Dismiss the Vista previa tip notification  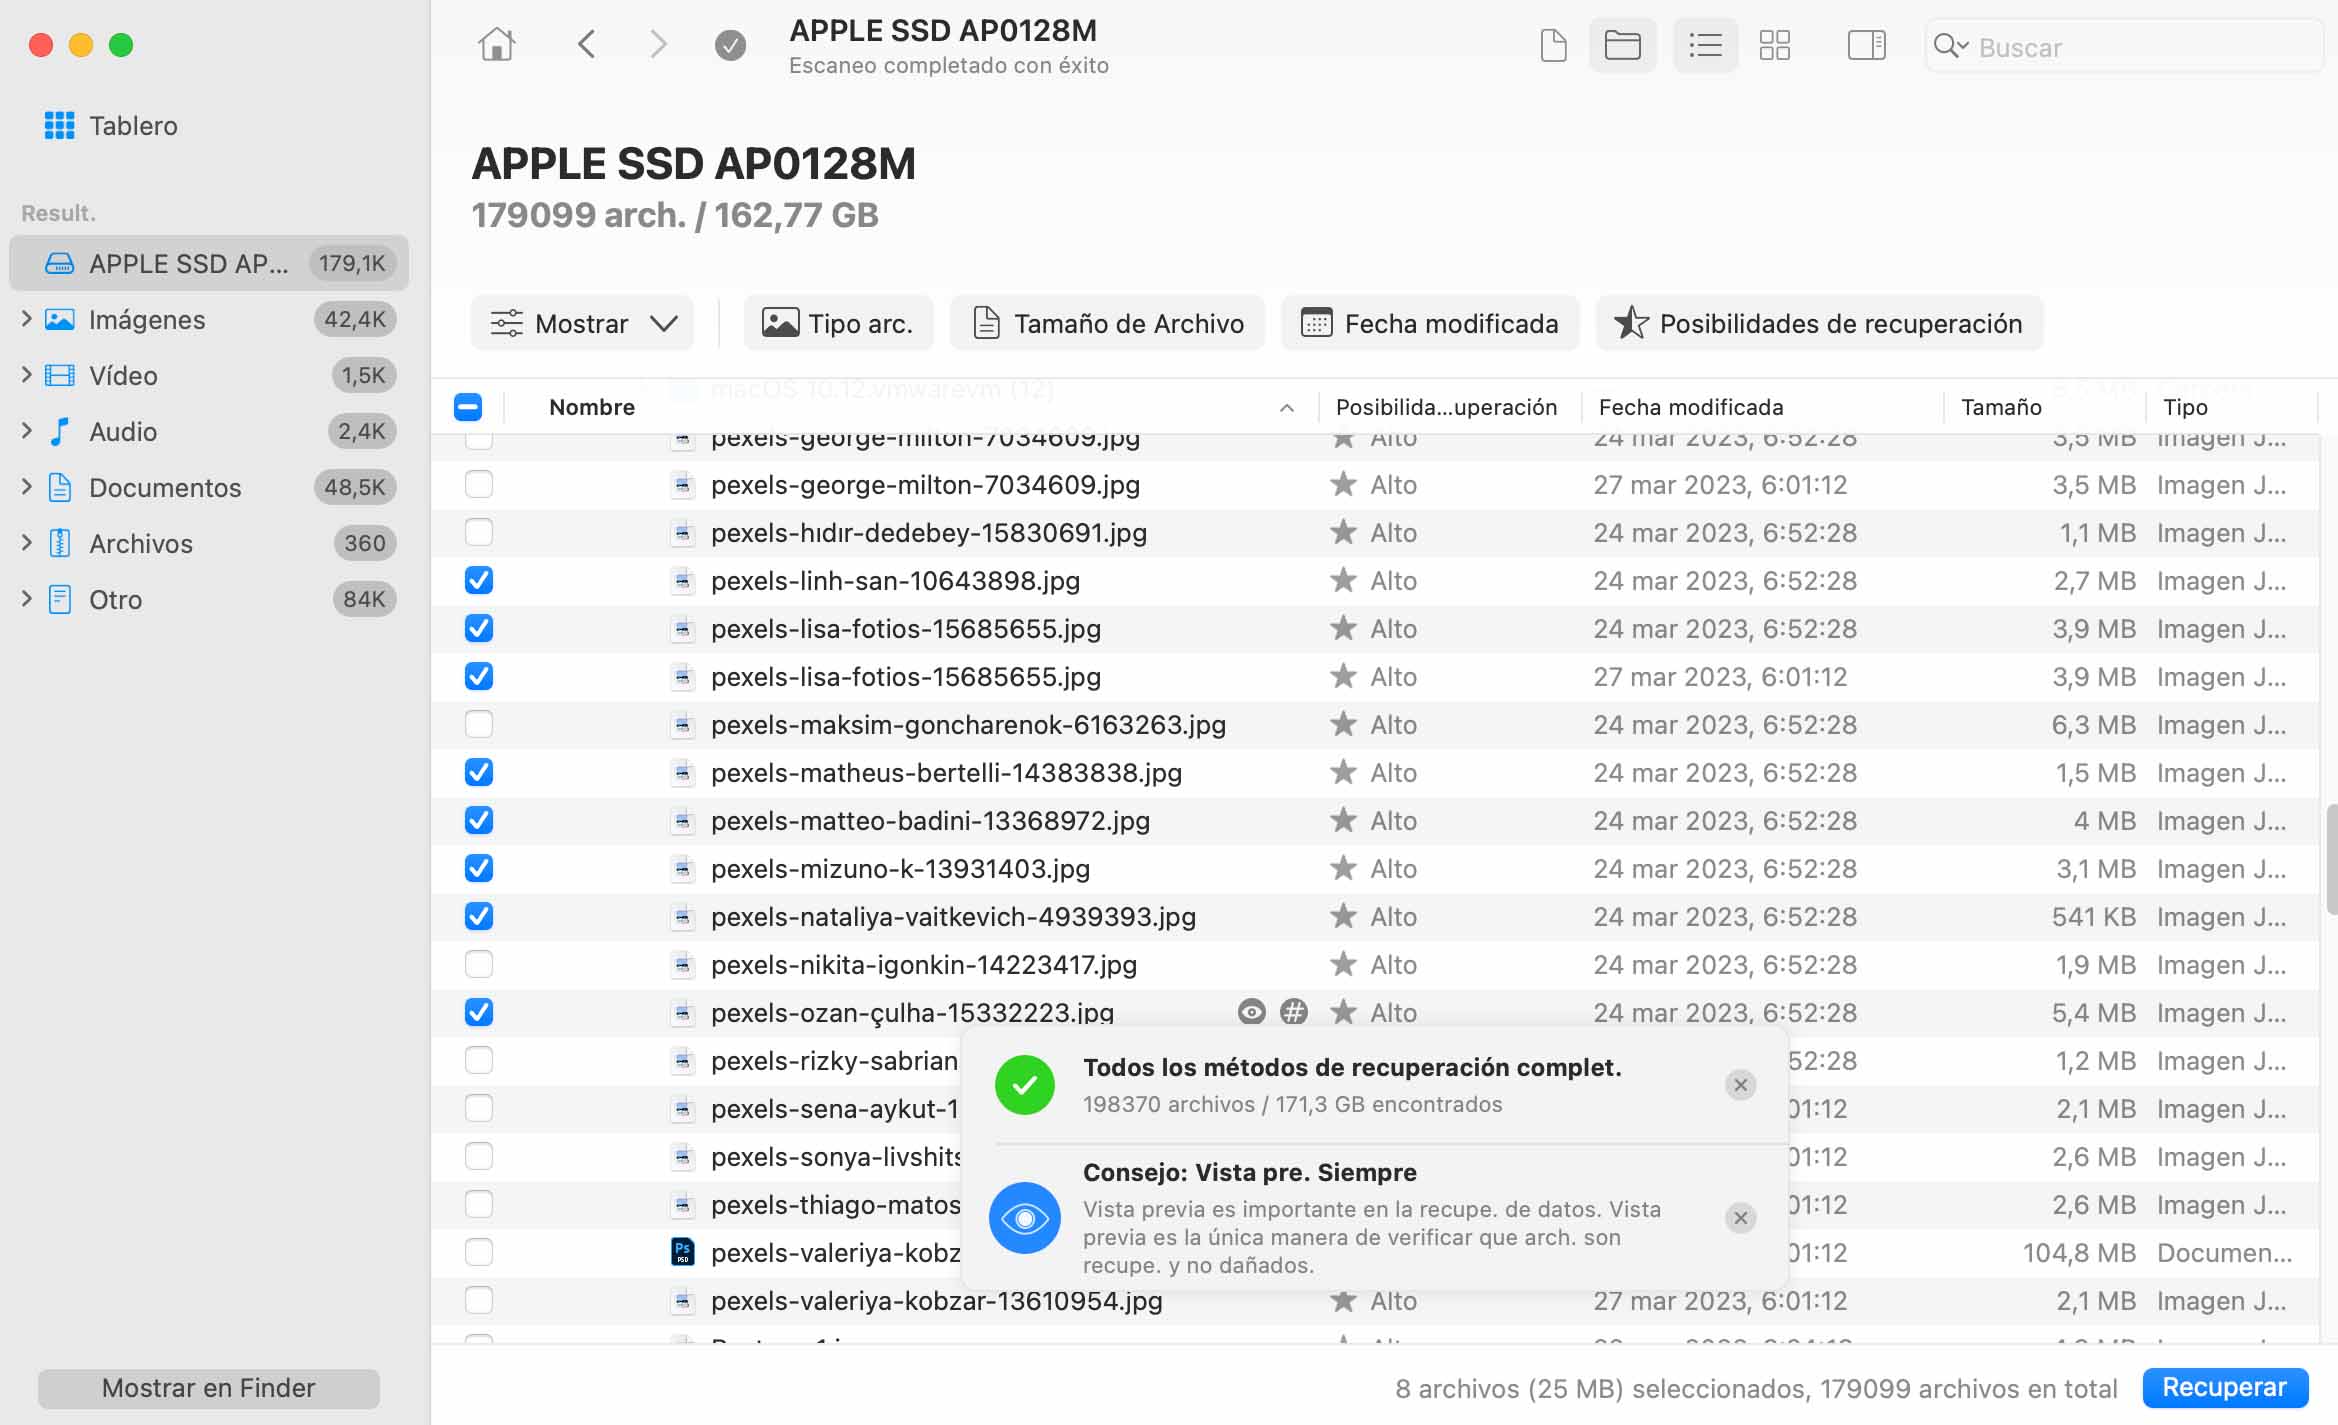pyautogui.click(x=1740, y=1218)
